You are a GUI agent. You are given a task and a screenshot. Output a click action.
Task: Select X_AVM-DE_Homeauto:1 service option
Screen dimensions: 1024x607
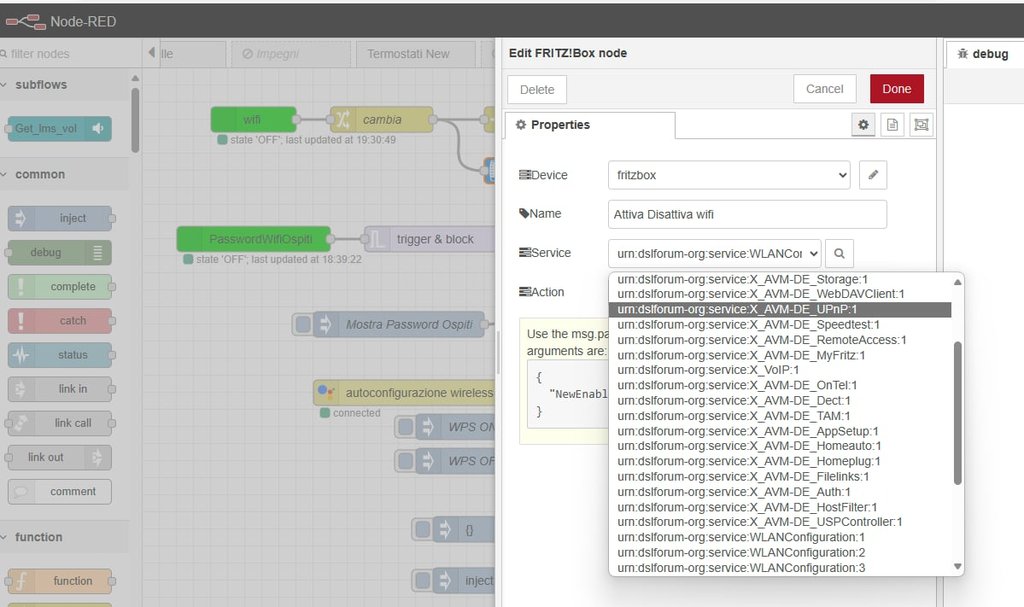[780, 446]
